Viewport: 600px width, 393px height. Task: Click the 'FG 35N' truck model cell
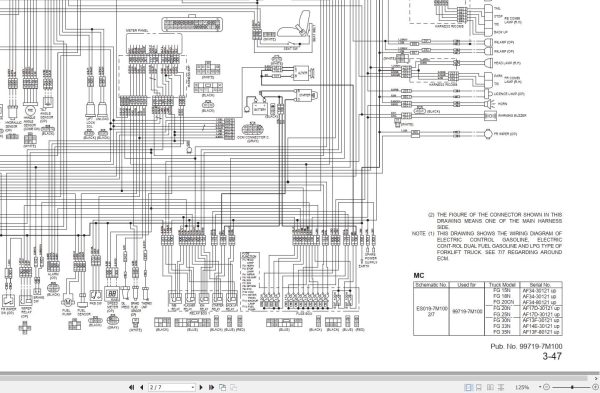(502, 332)
